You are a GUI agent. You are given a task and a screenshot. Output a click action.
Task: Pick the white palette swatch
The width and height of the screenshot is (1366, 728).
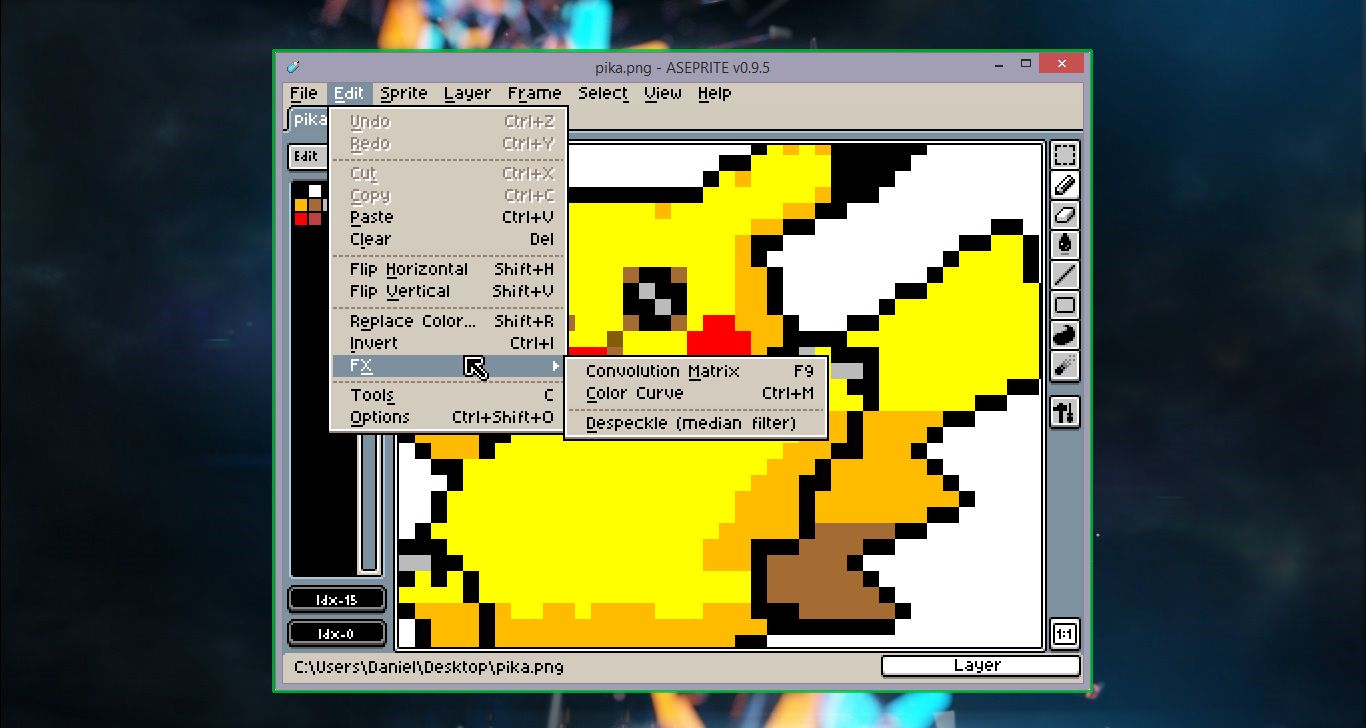(x=315, y=191)
